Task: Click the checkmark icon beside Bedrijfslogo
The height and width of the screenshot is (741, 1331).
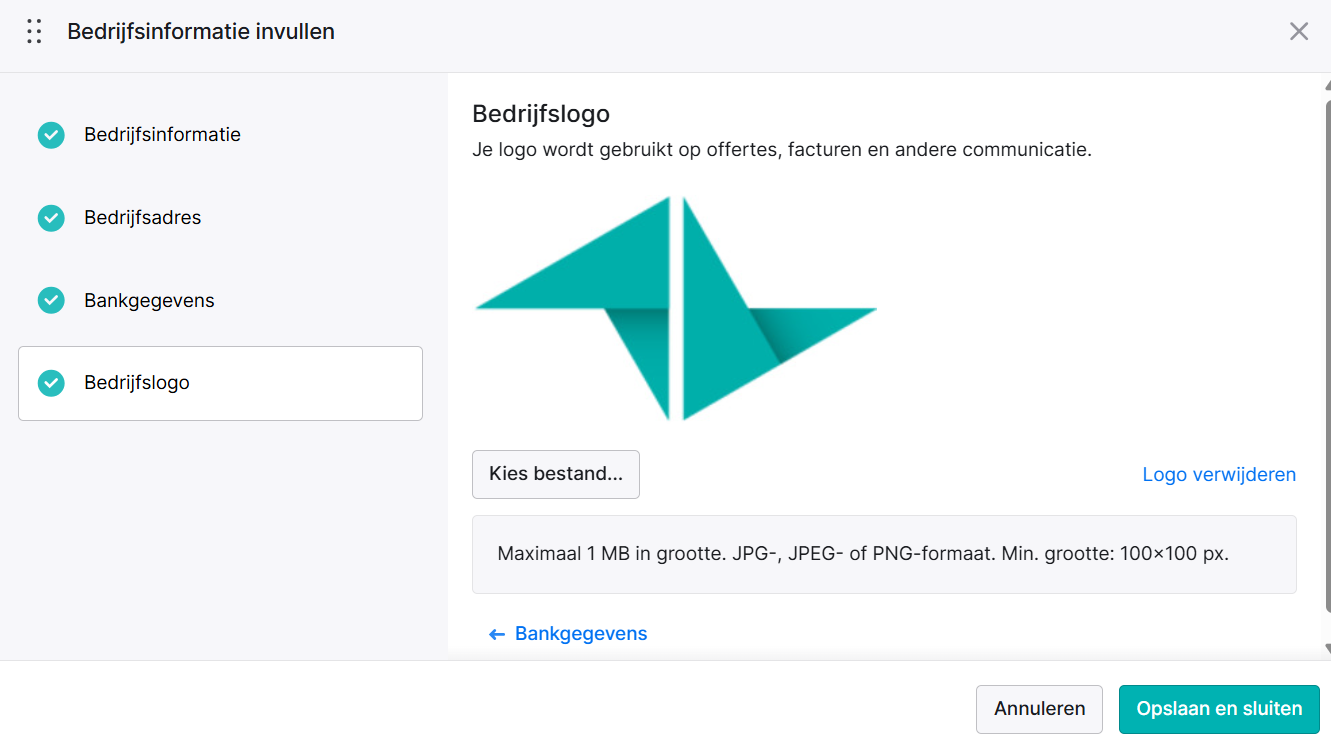Action: 51,383
